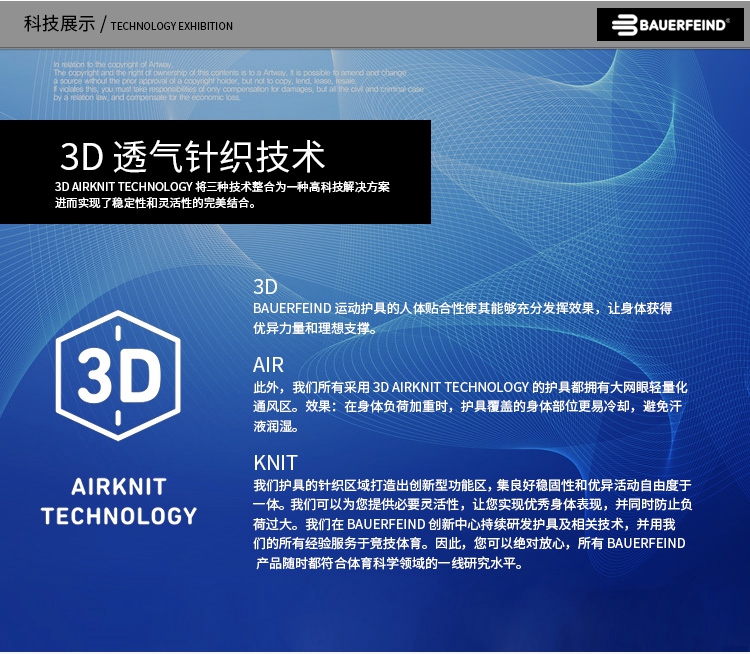
Task: Click the 科技展示 header title
Action: 59,24
